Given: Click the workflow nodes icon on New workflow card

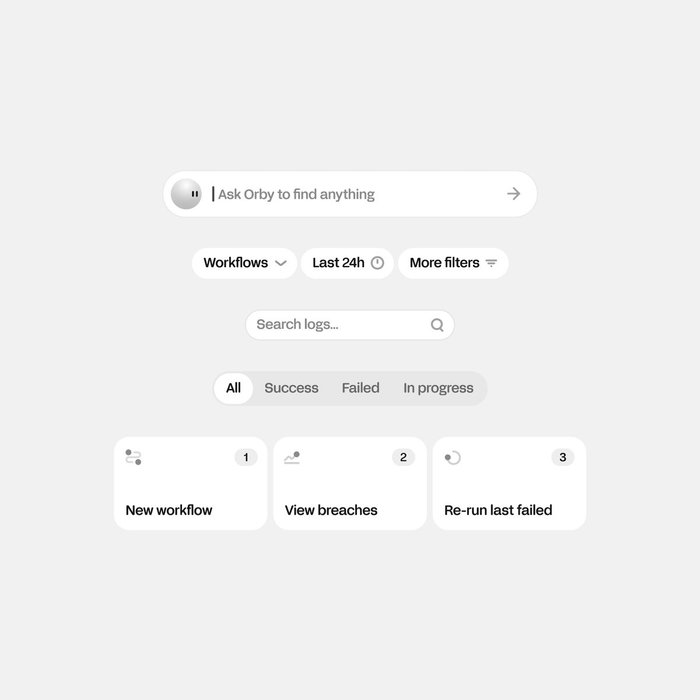Looking at the screenshot, I should coord(133,457).
